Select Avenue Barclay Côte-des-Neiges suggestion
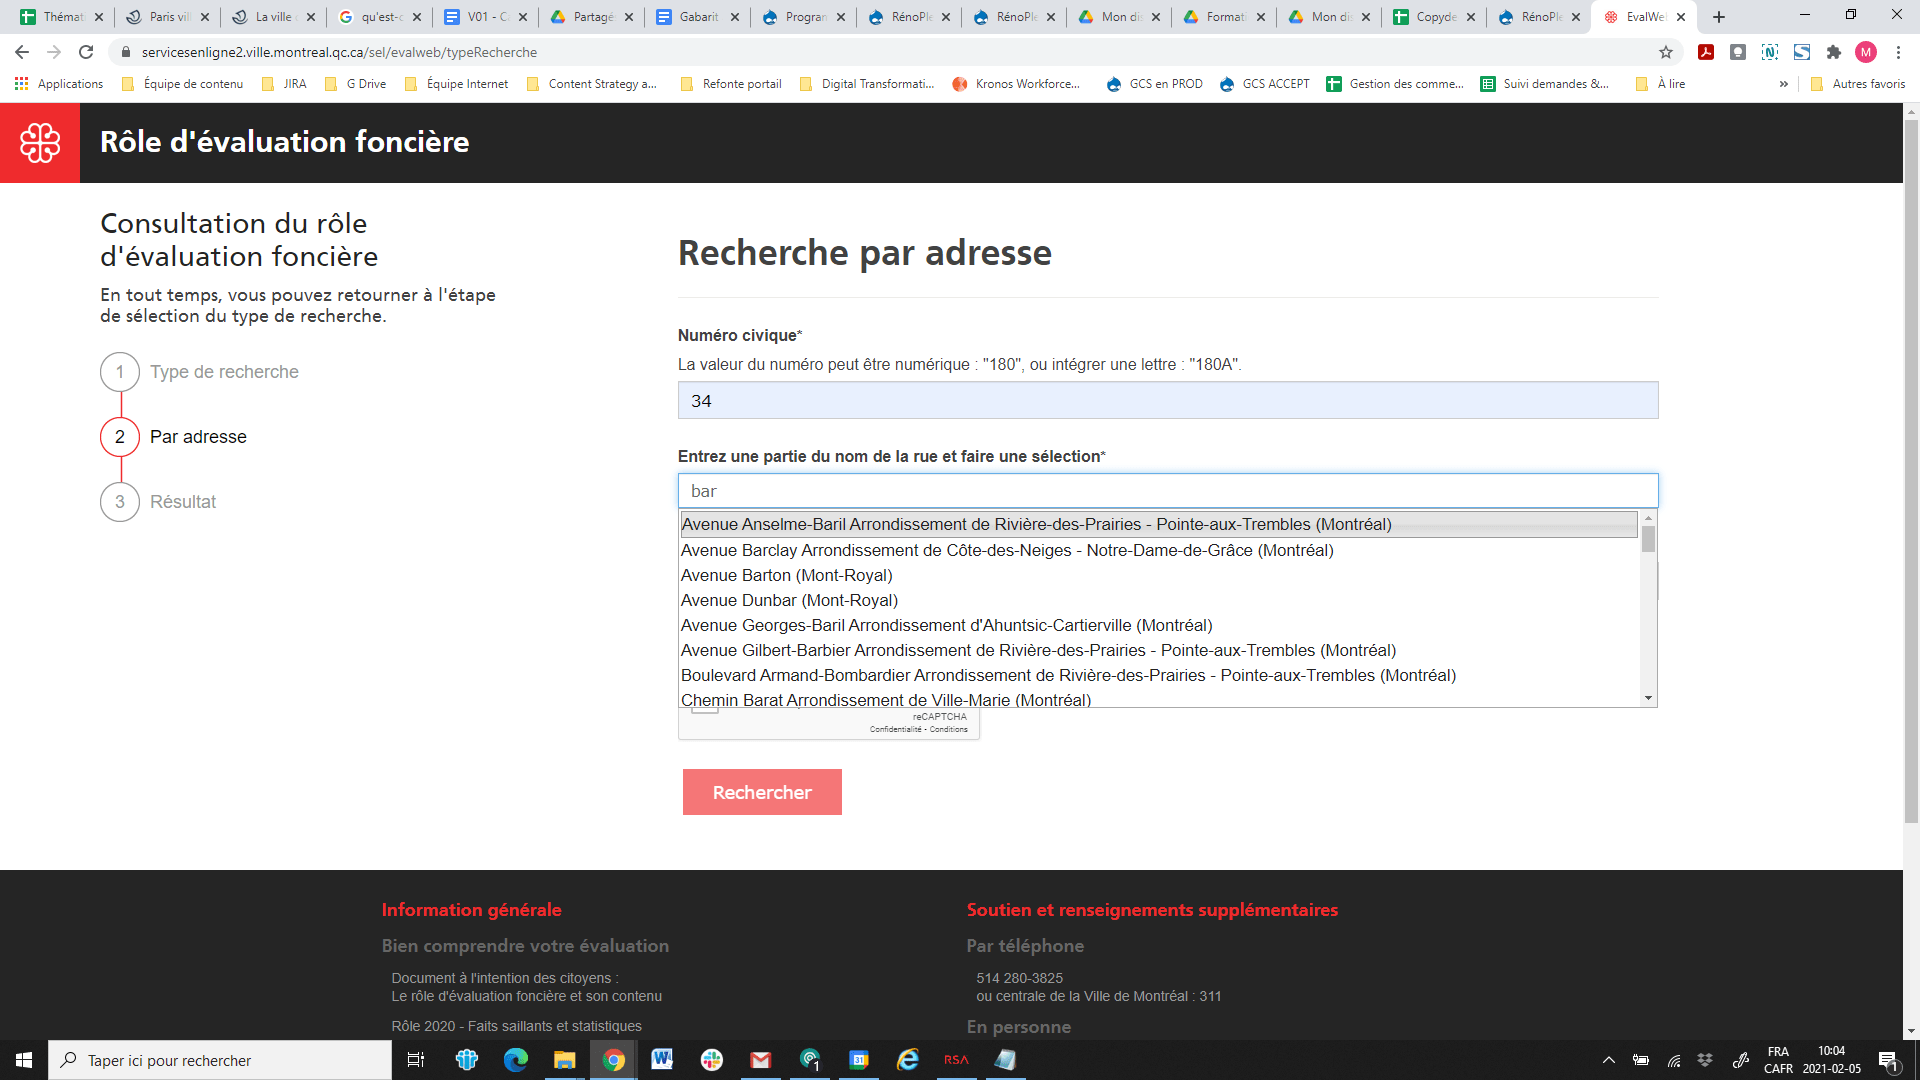The image size is (1920, 1080). [1158, 550]
